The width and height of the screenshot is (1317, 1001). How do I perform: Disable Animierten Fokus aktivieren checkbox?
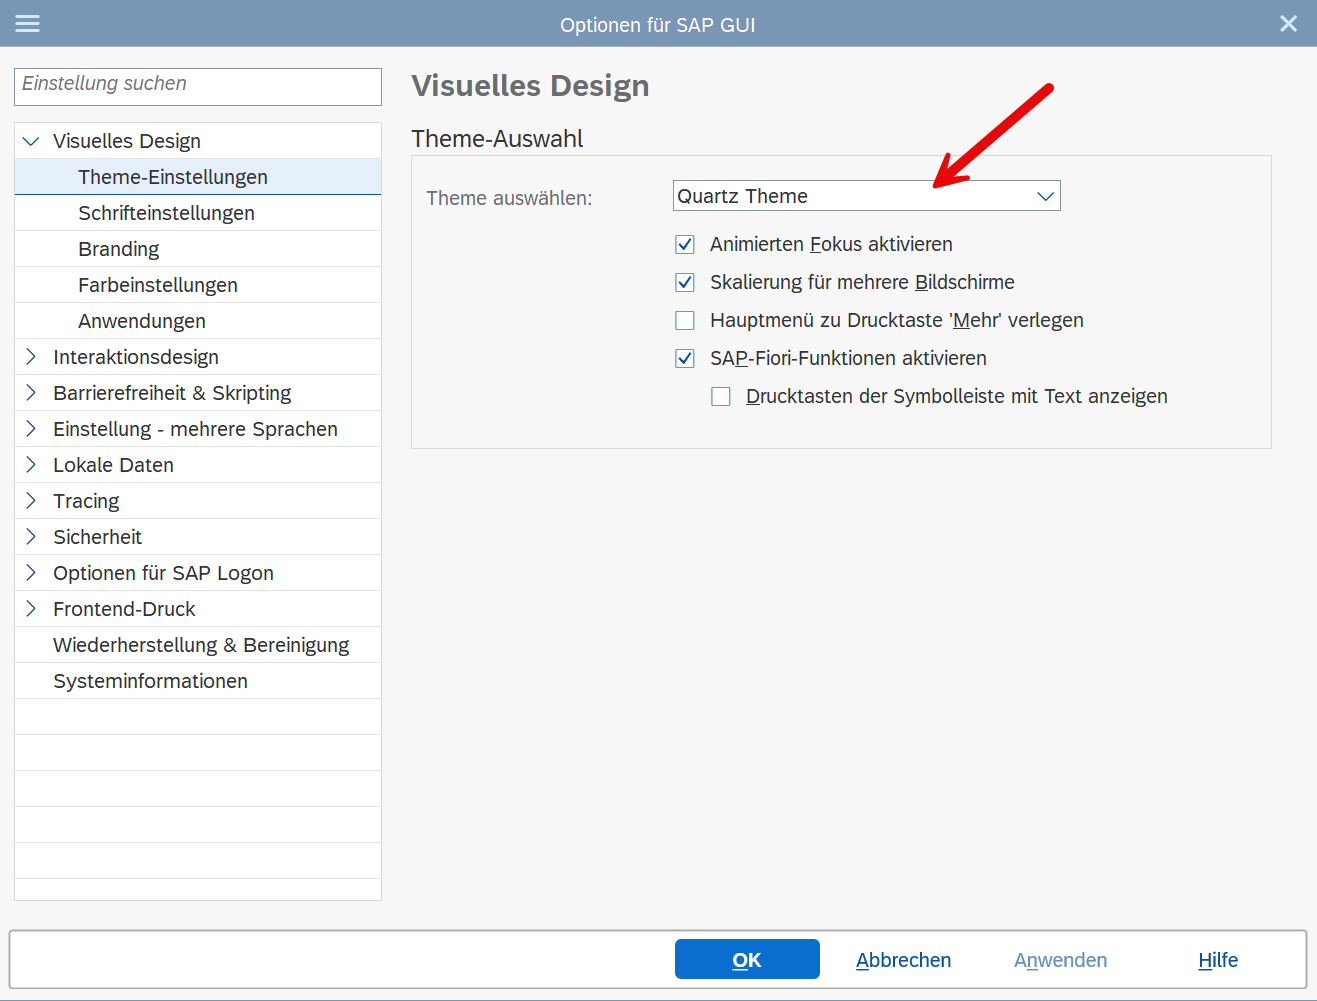click(685, 244)
